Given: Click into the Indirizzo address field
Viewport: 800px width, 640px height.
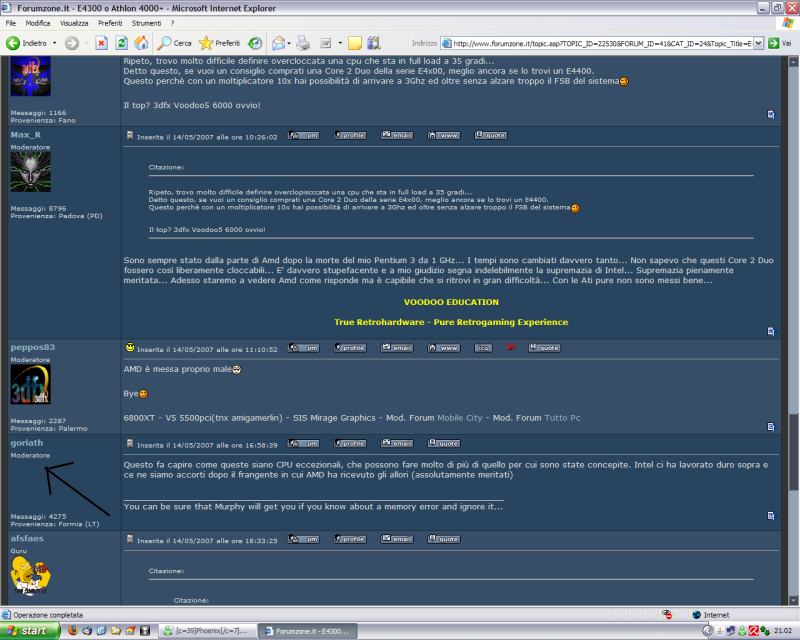Looking at the screenshot, I should click(597, 43).
